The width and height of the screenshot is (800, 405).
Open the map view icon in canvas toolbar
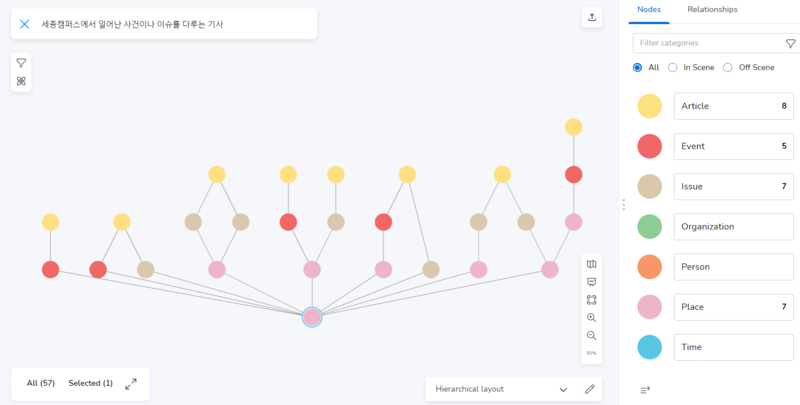[592, 264]
